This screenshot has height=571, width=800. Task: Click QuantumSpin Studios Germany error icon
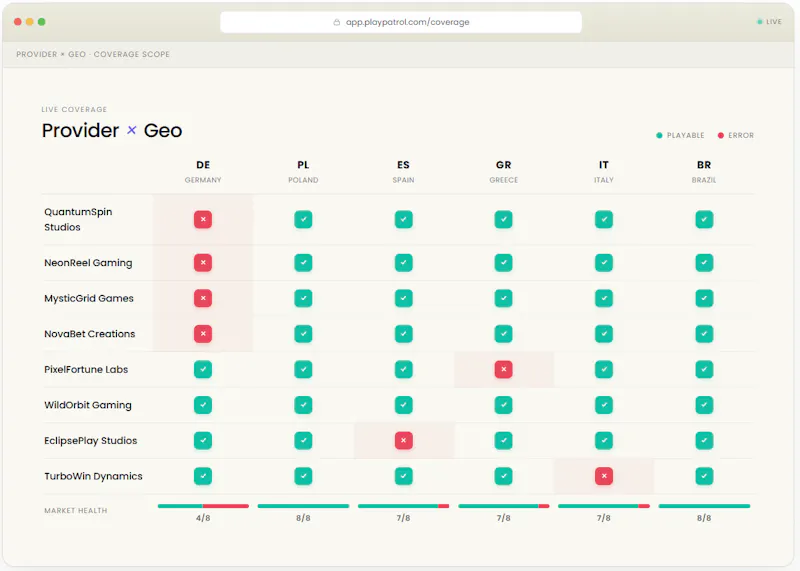[203, 219]
